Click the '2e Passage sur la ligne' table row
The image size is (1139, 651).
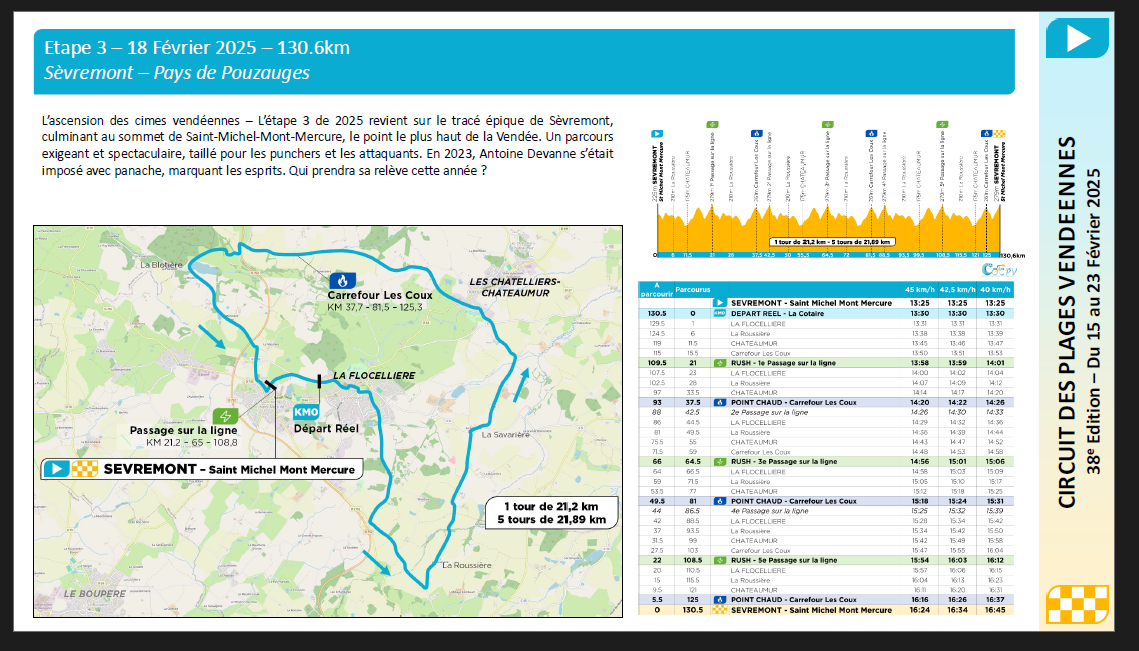826,412
